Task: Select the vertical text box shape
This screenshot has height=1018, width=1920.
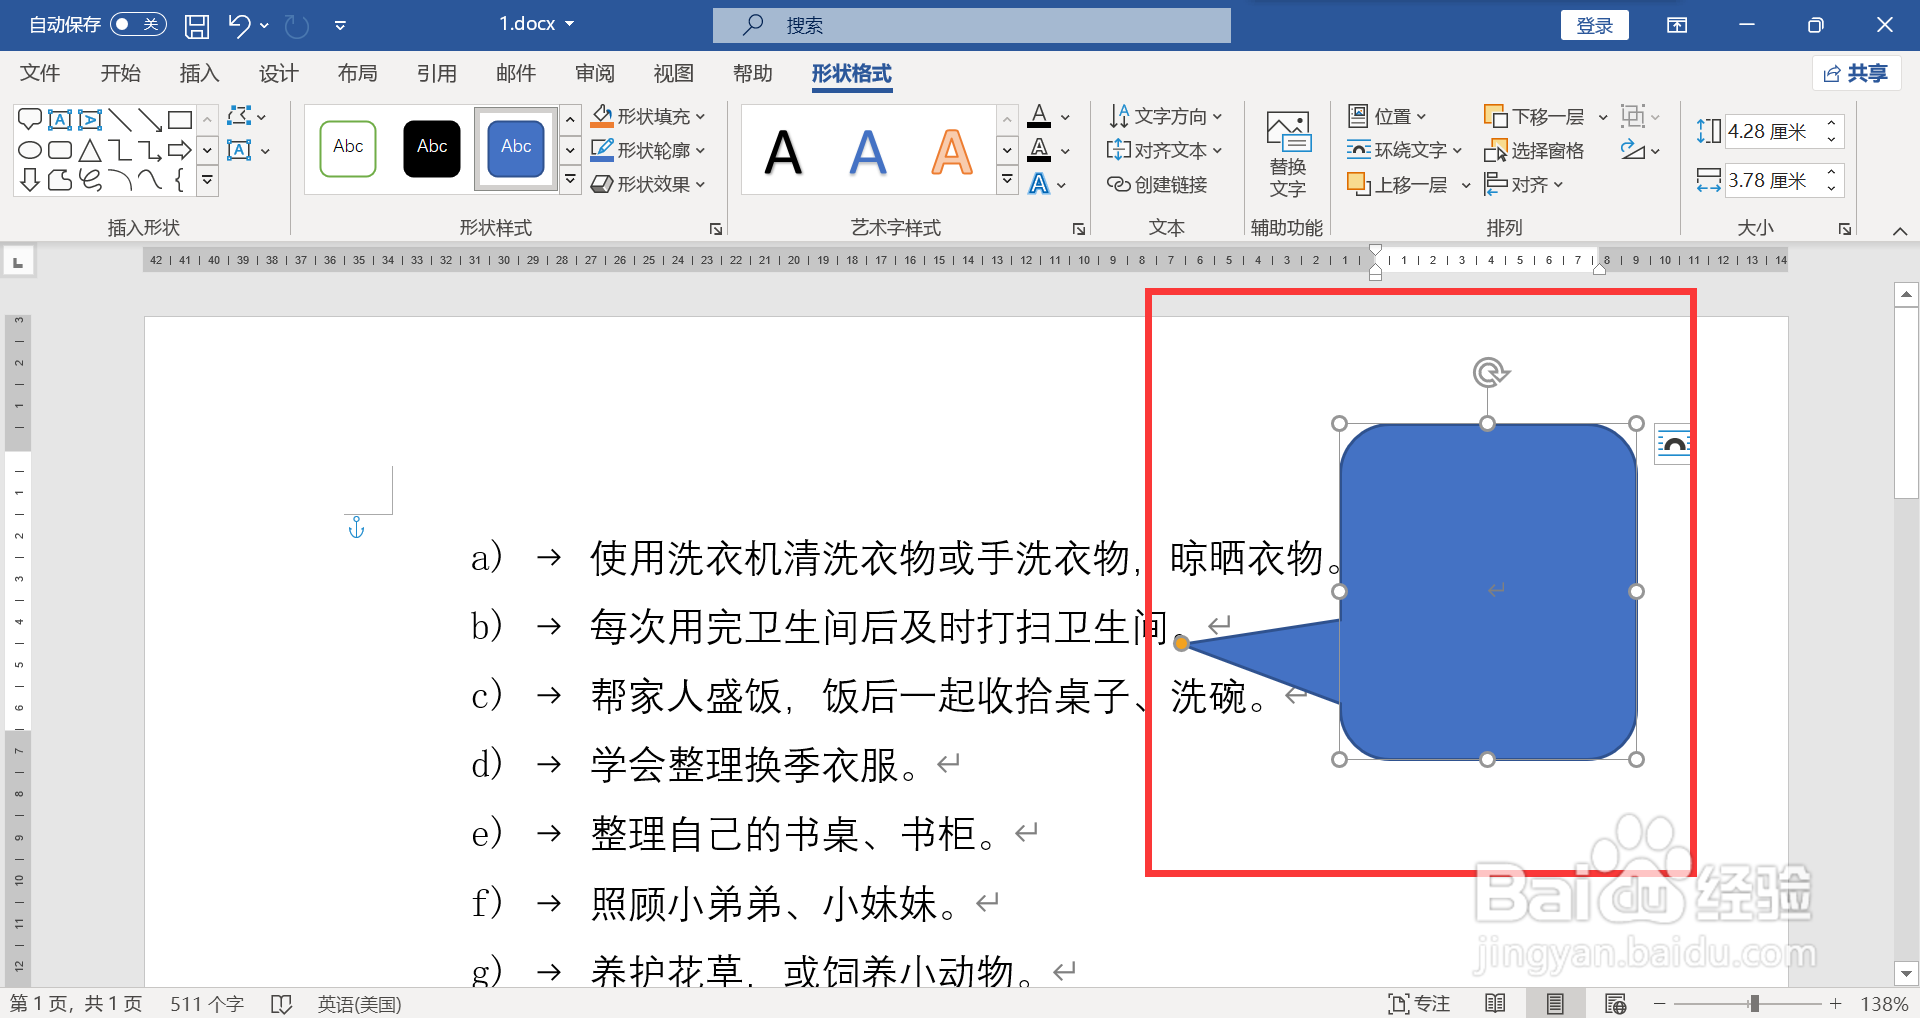Action: 90,120
